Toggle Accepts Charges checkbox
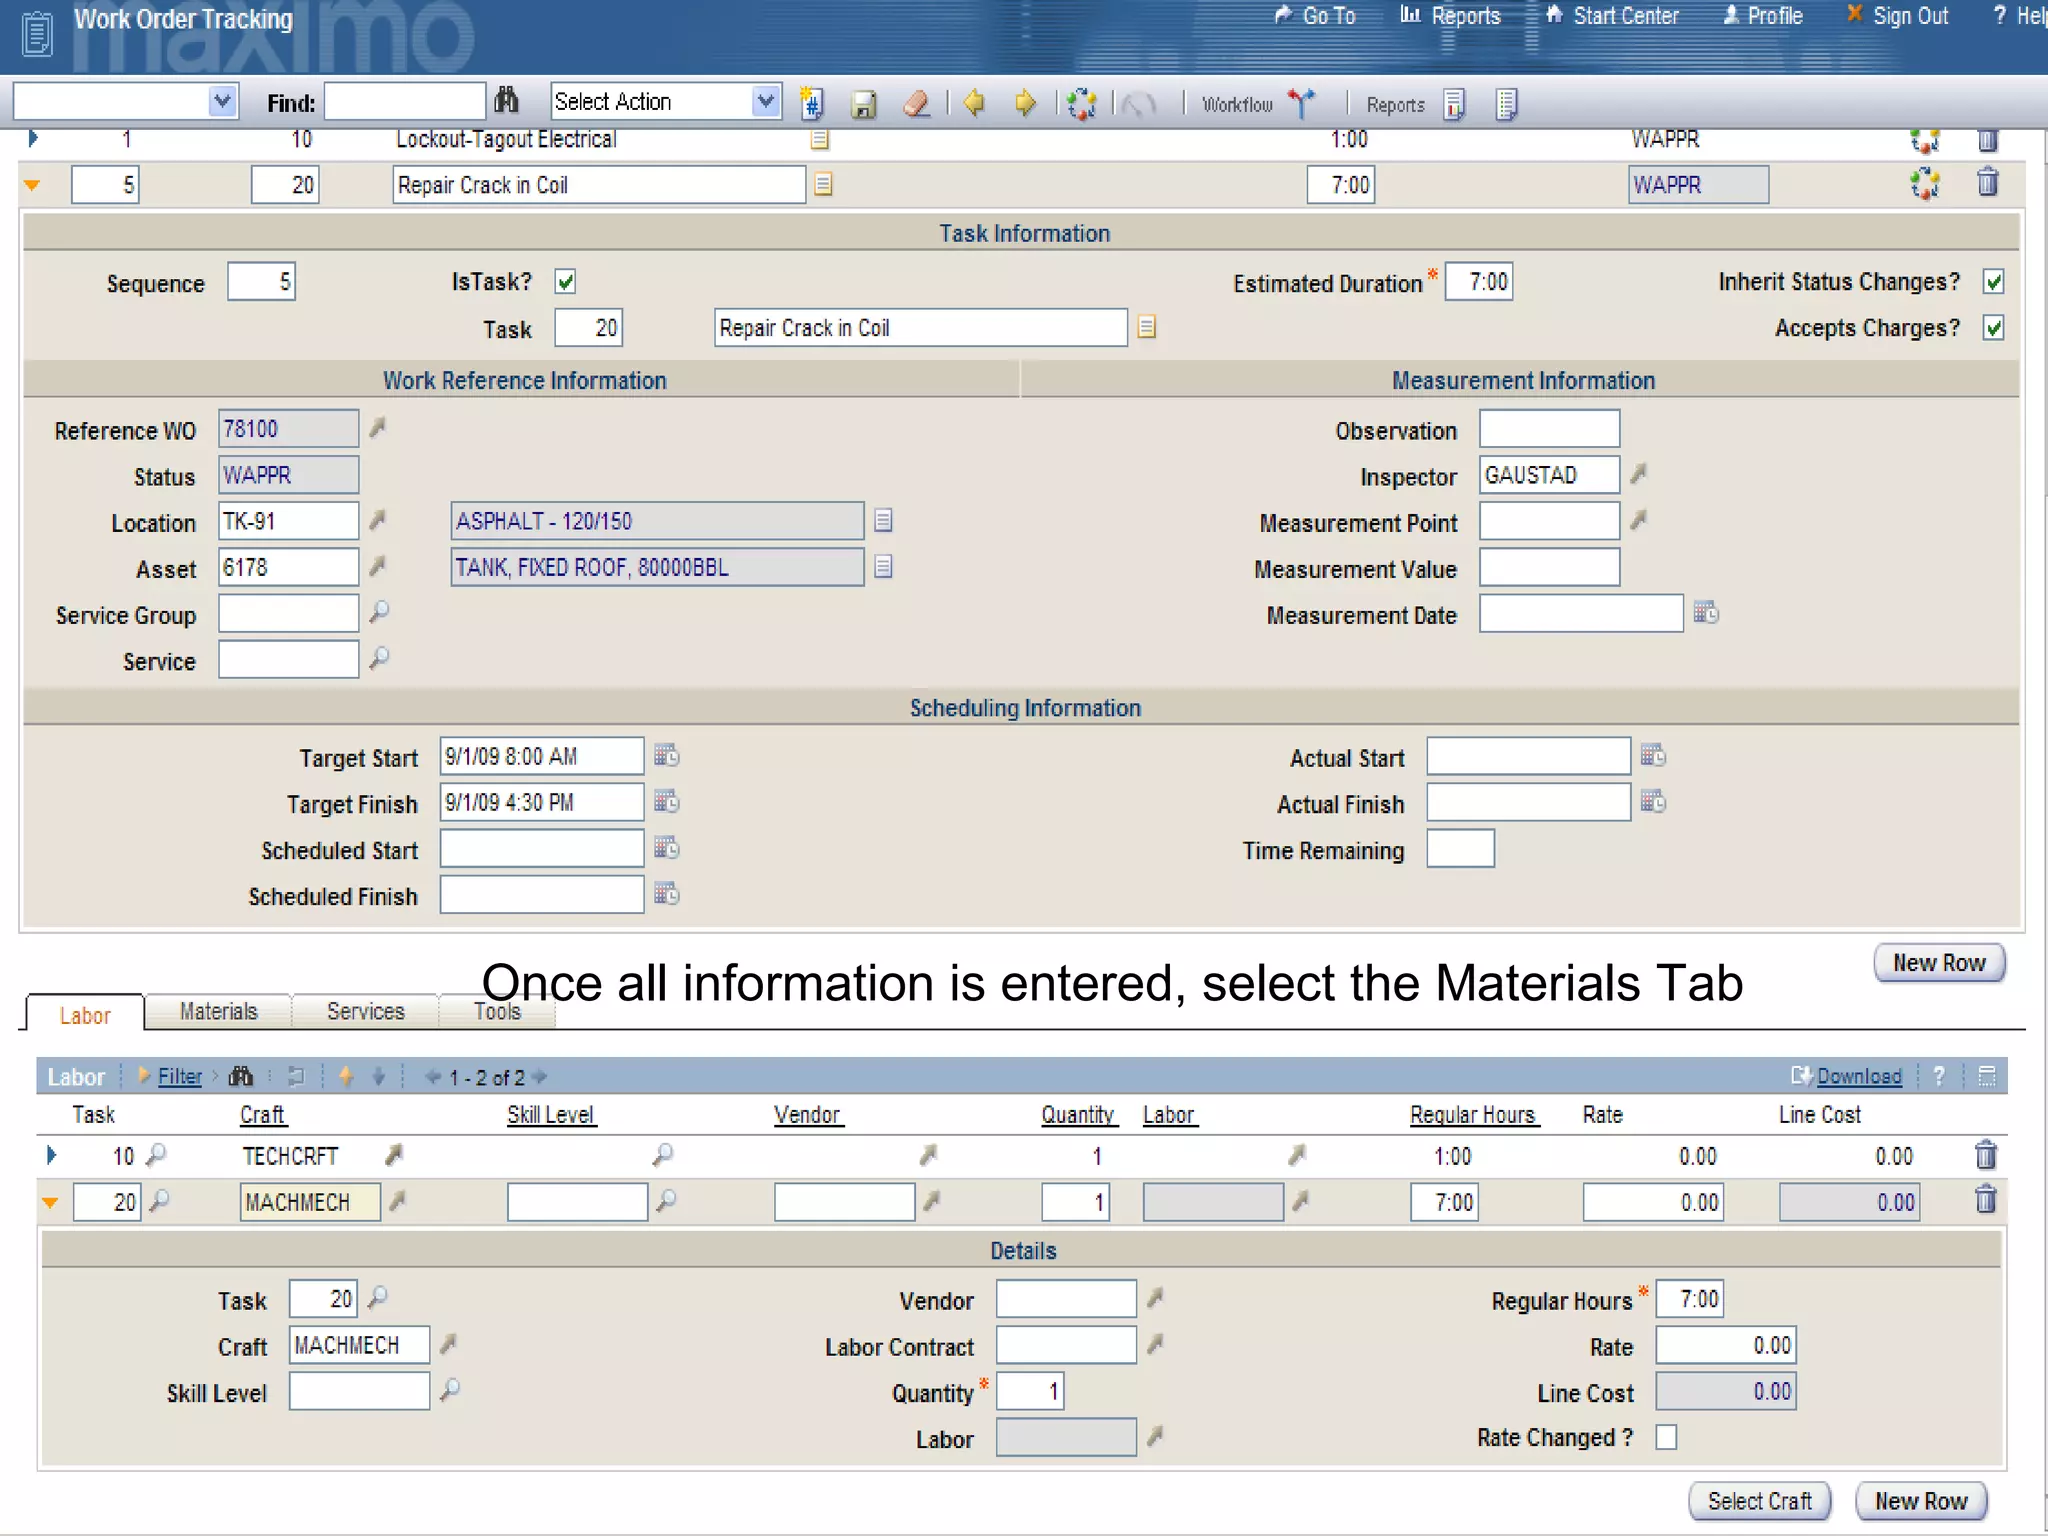 point(1994,328)
